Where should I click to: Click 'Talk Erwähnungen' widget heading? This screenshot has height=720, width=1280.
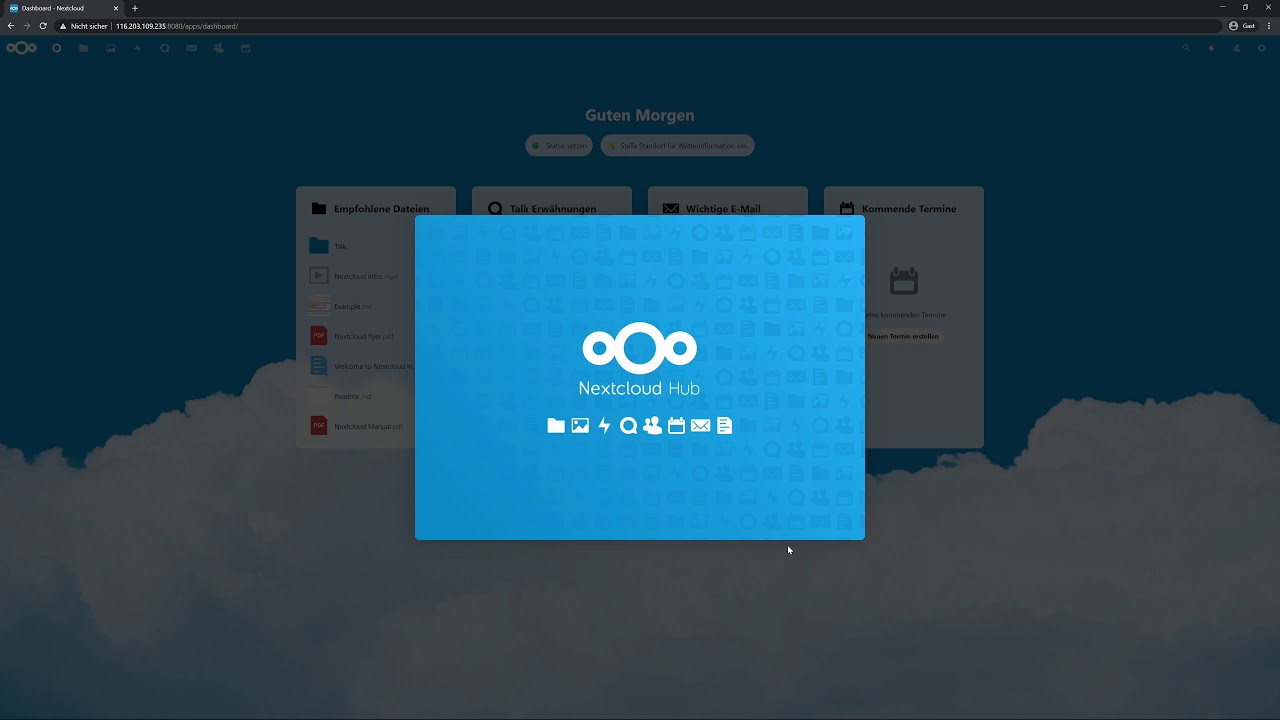coord(553,209)
